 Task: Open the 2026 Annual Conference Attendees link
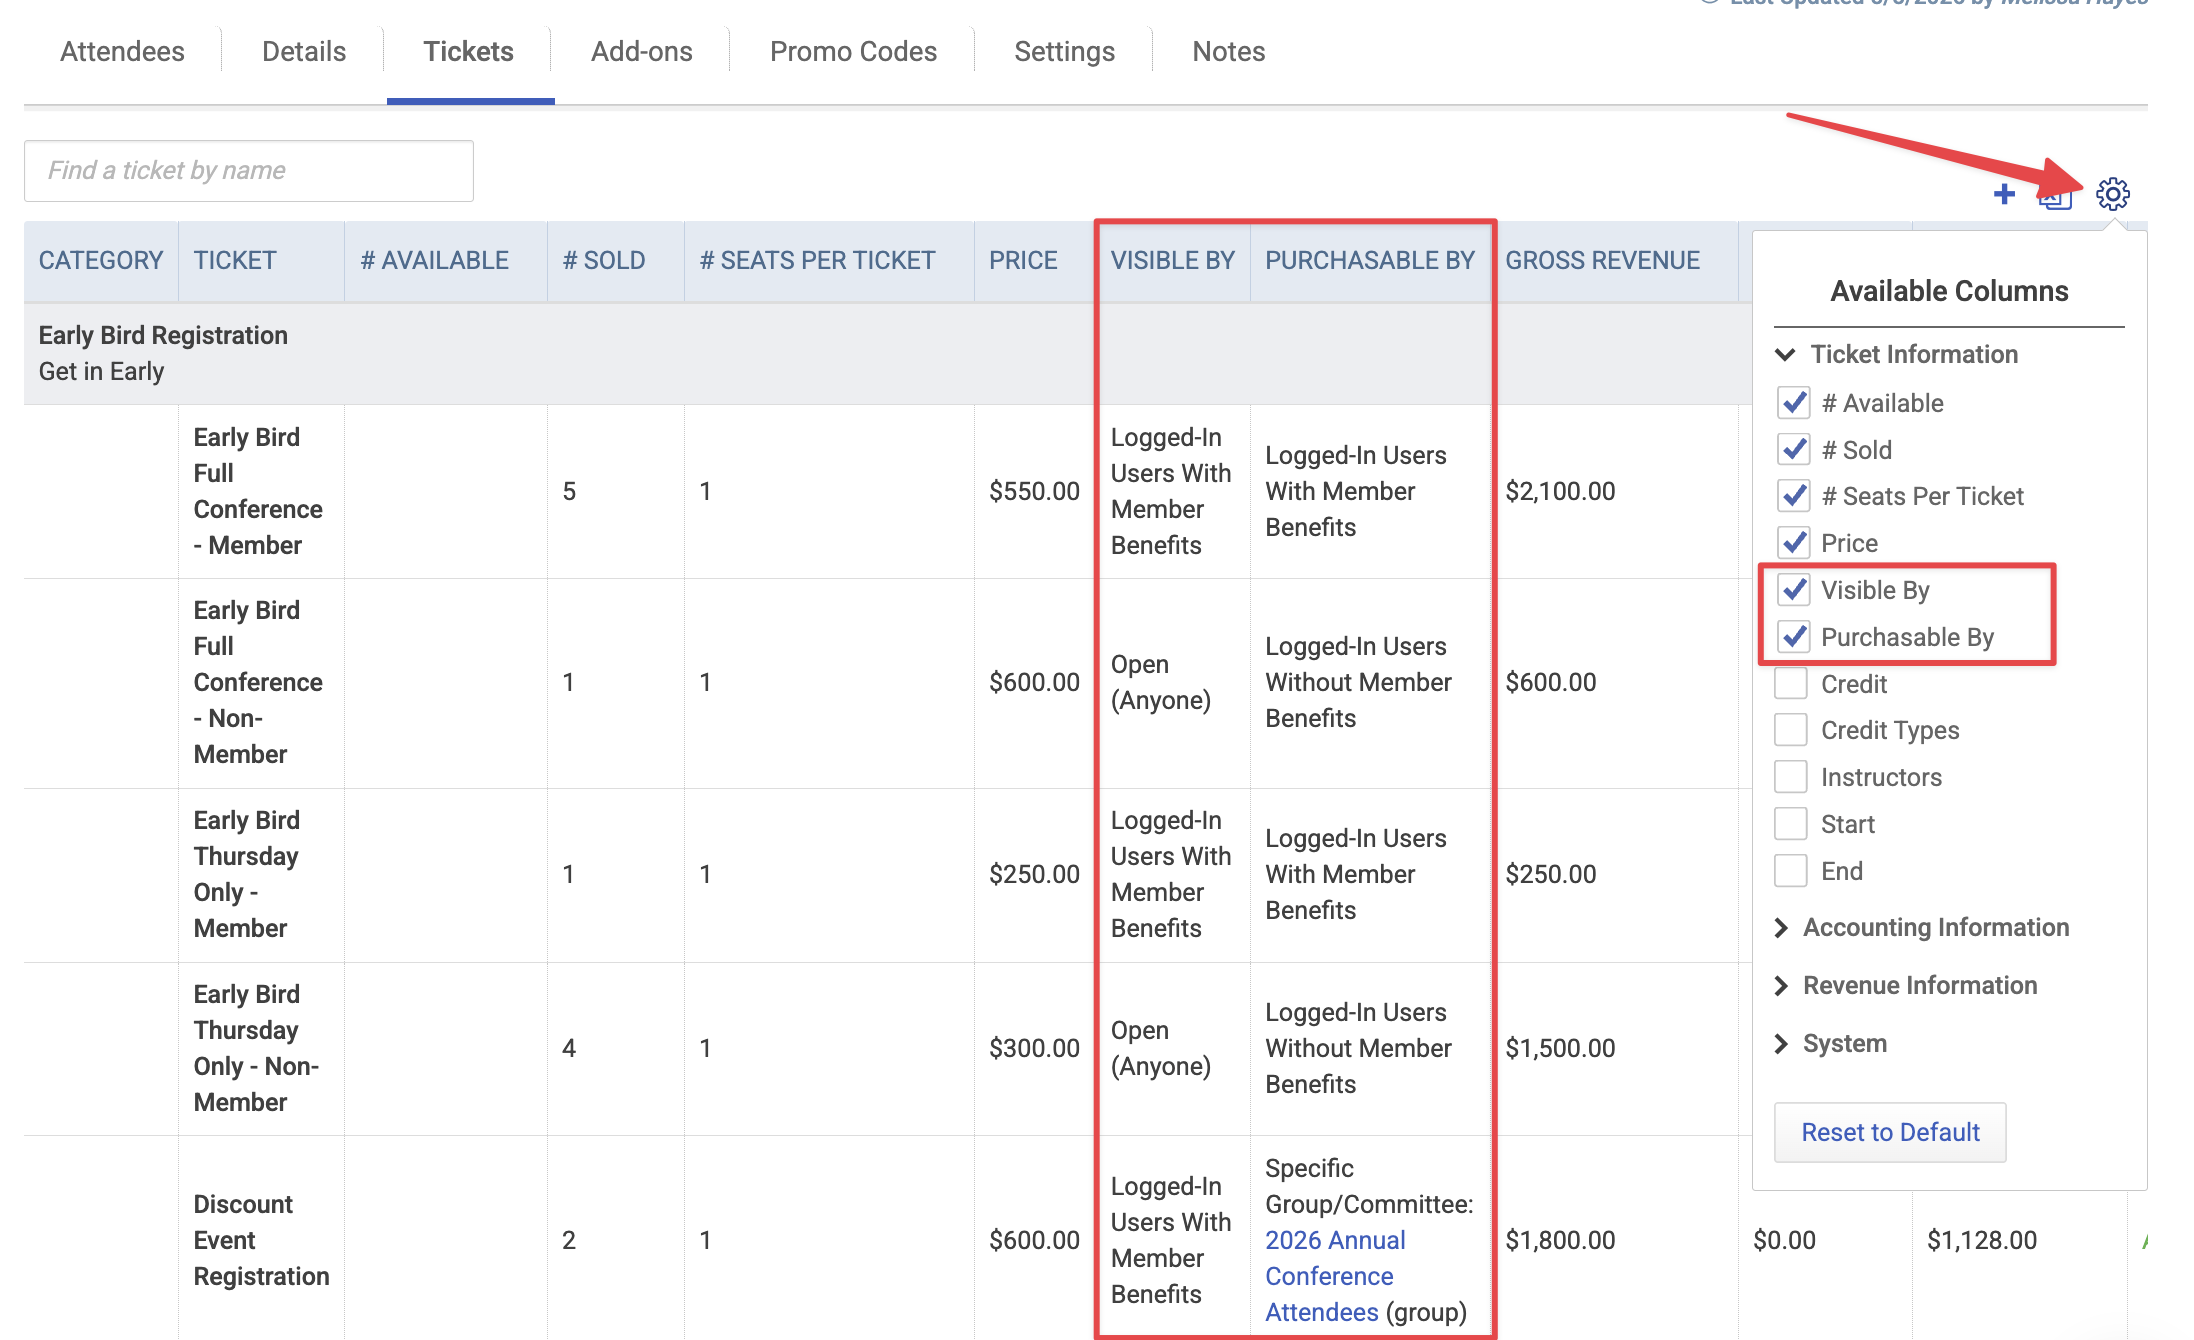pos(1336,1276)
